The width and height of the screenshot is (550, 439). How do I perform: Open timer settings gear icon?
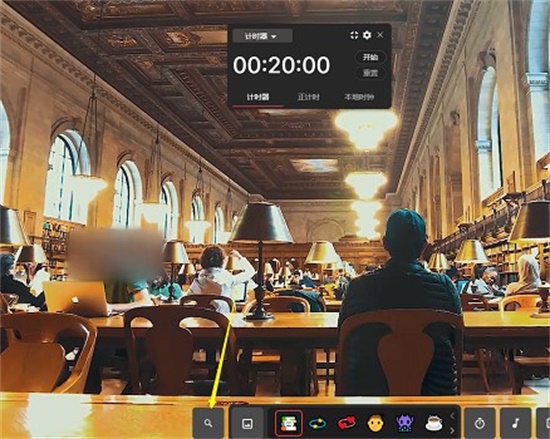coord(367,35)
